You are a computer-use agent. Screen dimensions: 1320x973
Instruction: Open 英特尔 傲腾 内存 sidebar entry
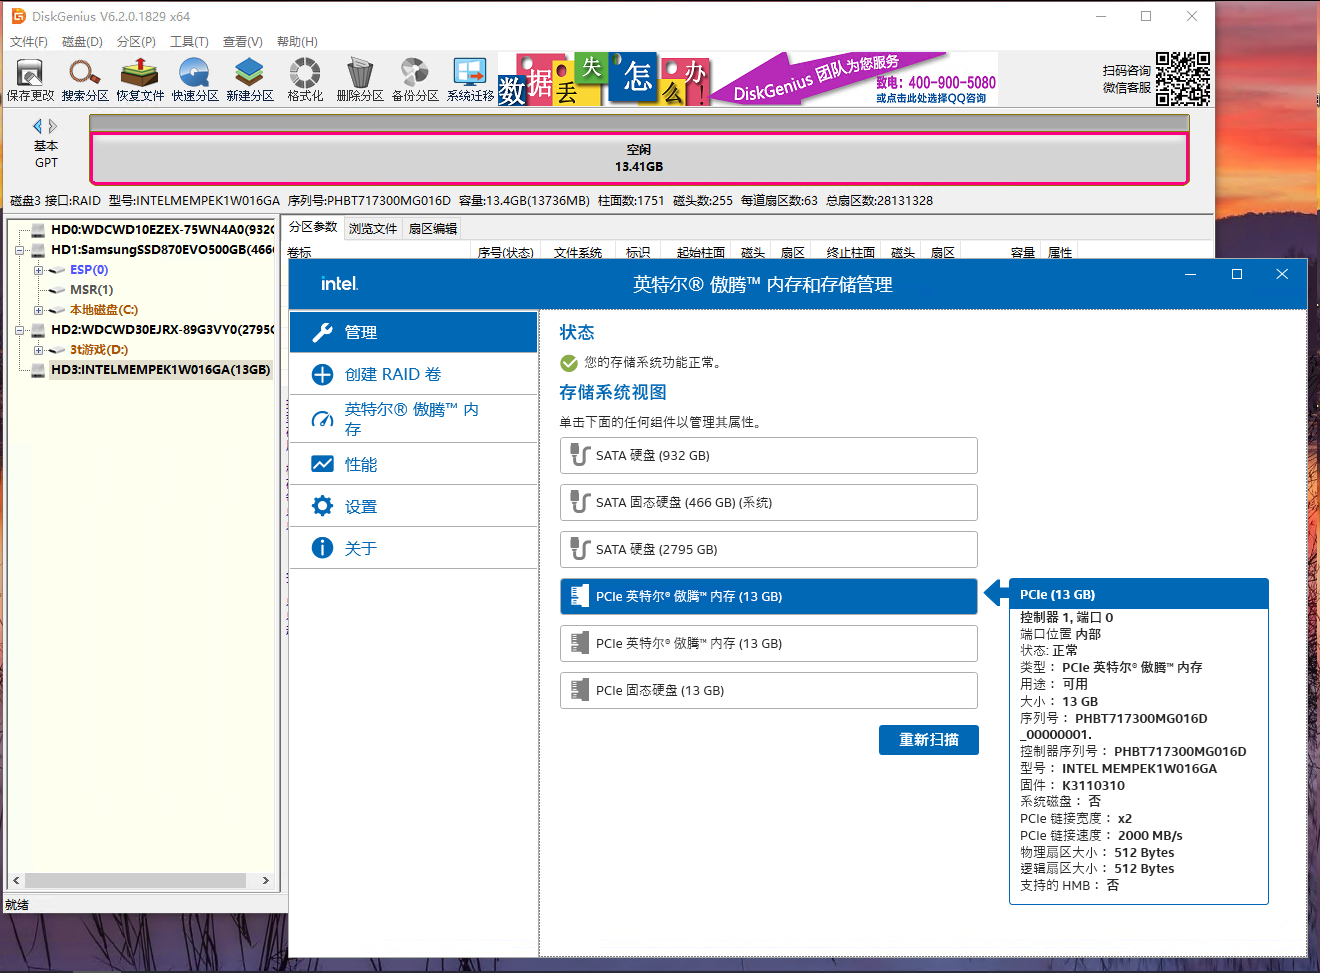pyautogui.click(x=414, y=419)
